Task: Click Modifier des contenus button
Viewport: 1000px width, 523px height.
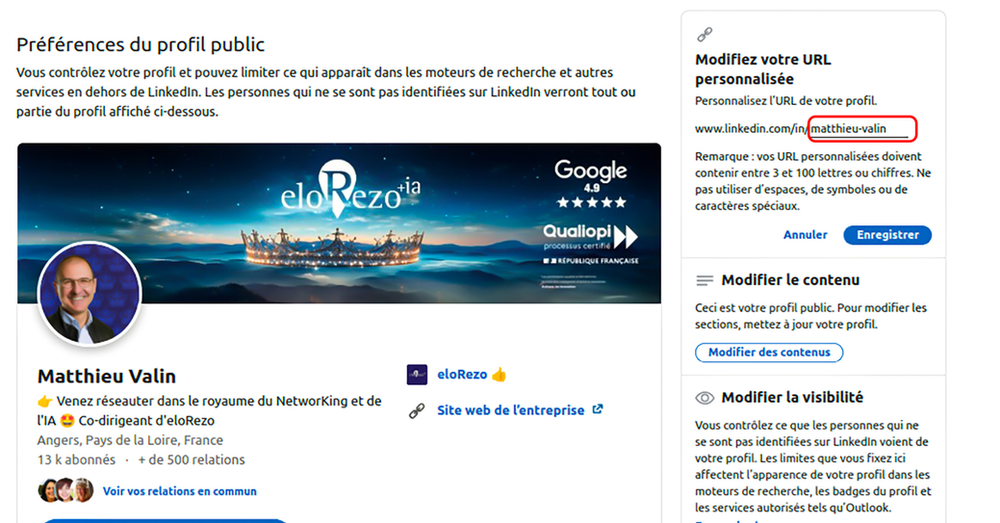Action: (769, 352)
